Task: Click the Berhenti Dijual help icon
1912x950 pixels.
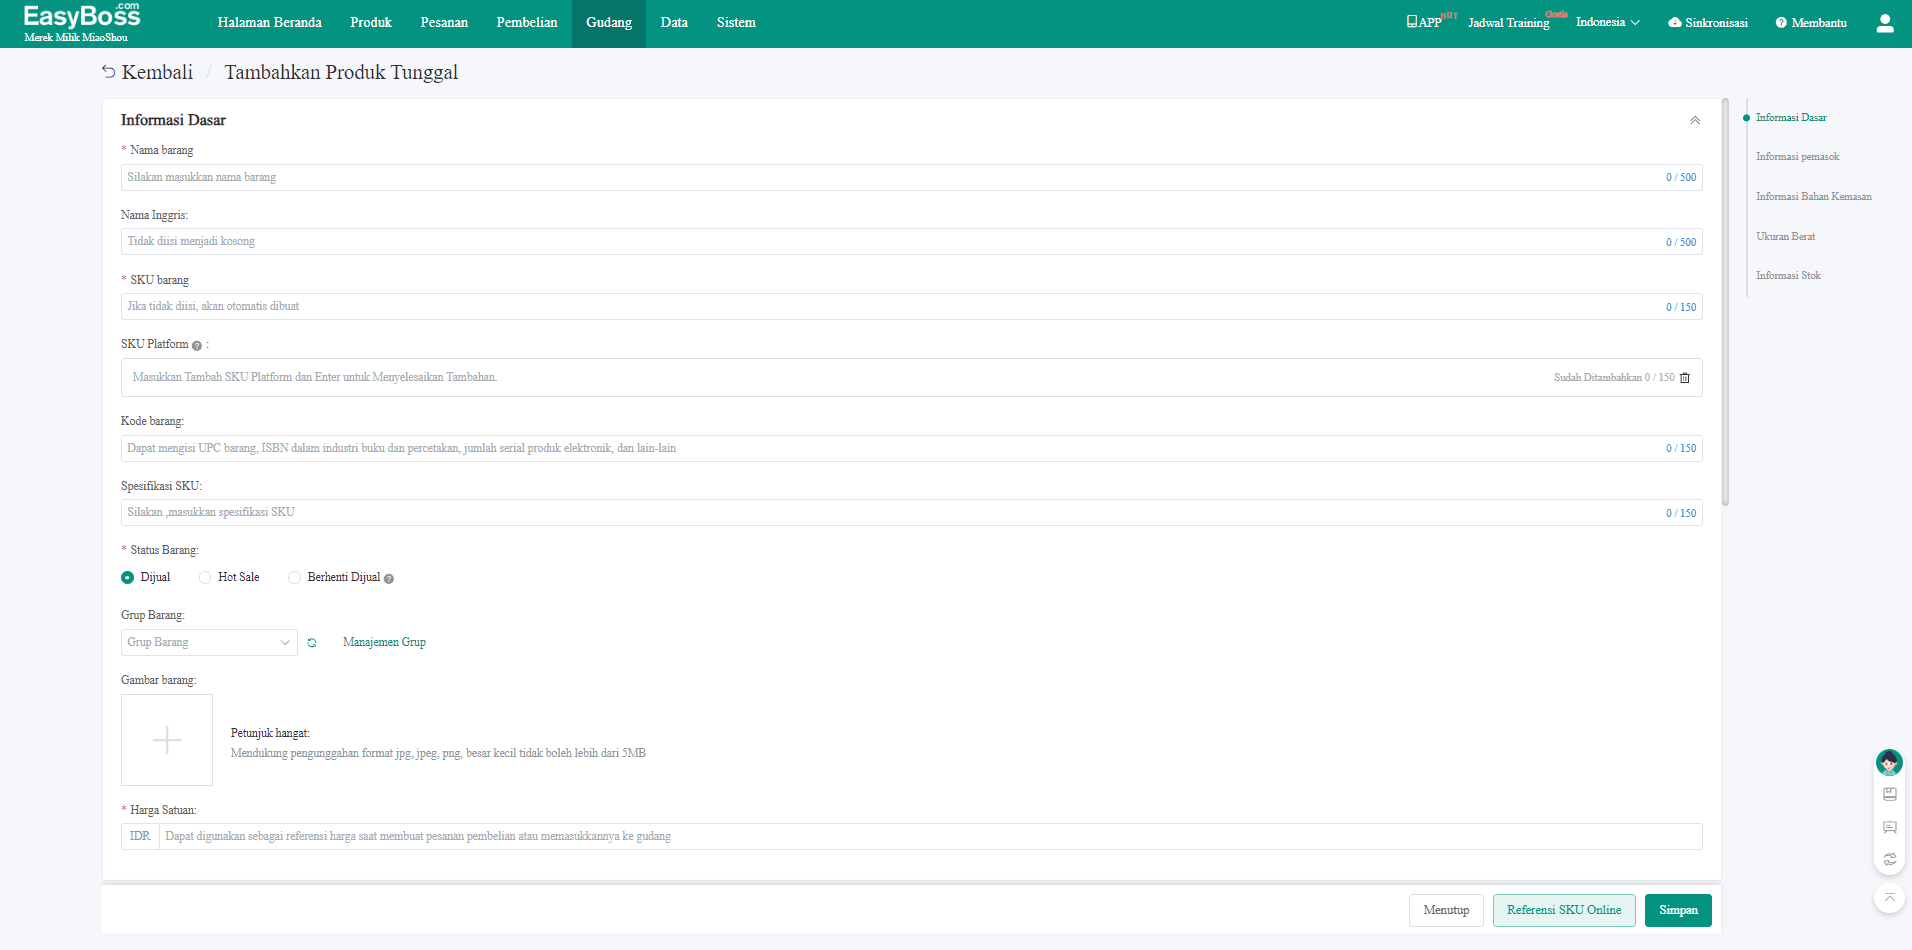Action: pyautogui.click(x=389, y=578)
